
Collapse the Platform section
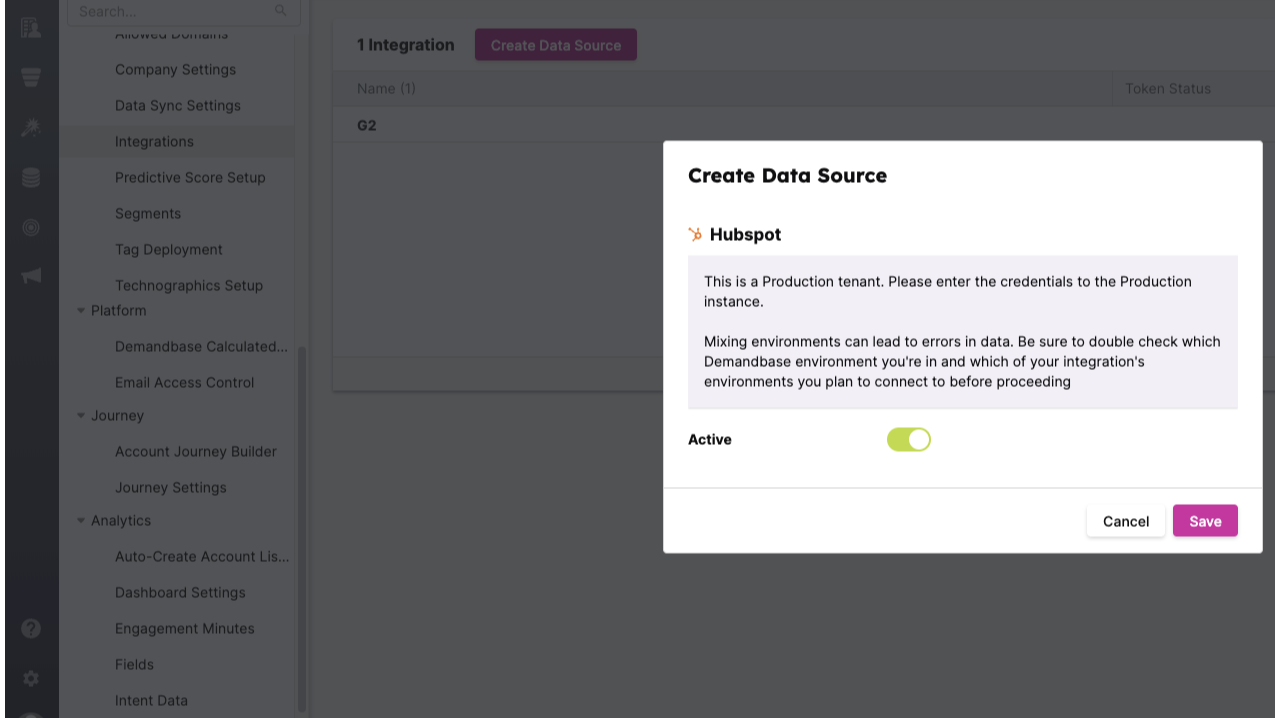[81, 311]
